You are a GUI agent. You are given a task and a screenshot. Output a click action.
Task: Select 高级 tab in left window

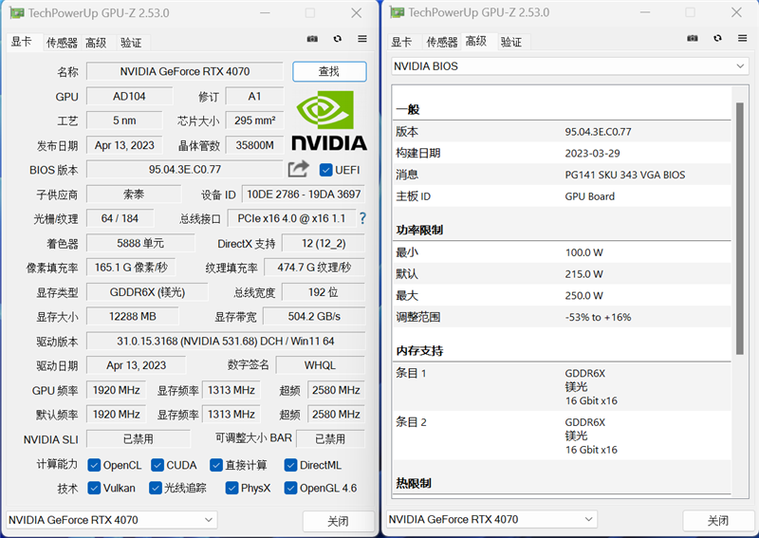click(x=96, y=43)
